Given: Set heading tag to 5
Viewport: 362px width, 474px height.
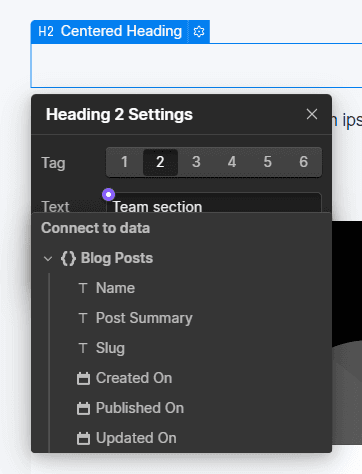Looking at the screenshot, I should pyautogui.click(x=268, y=162).
